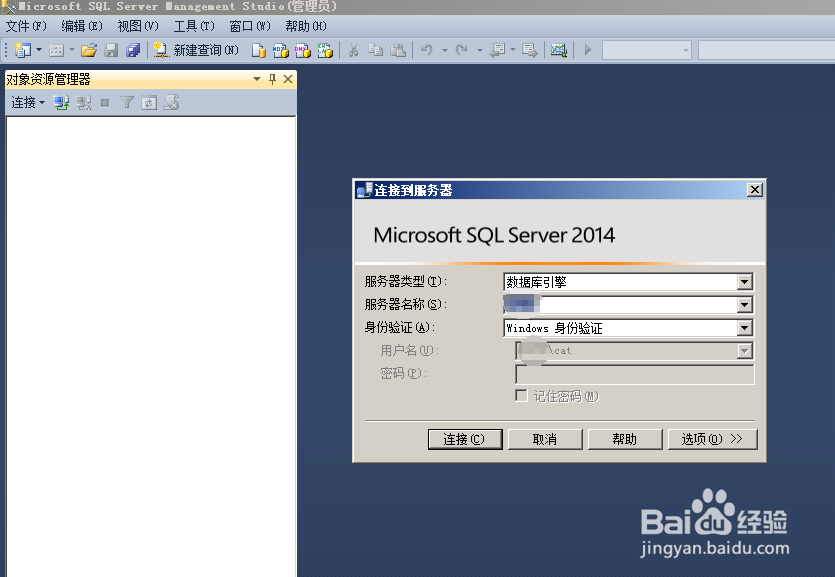Click the empty Object Explorer tree pane
835x577 pixels.
click(151, 346)
